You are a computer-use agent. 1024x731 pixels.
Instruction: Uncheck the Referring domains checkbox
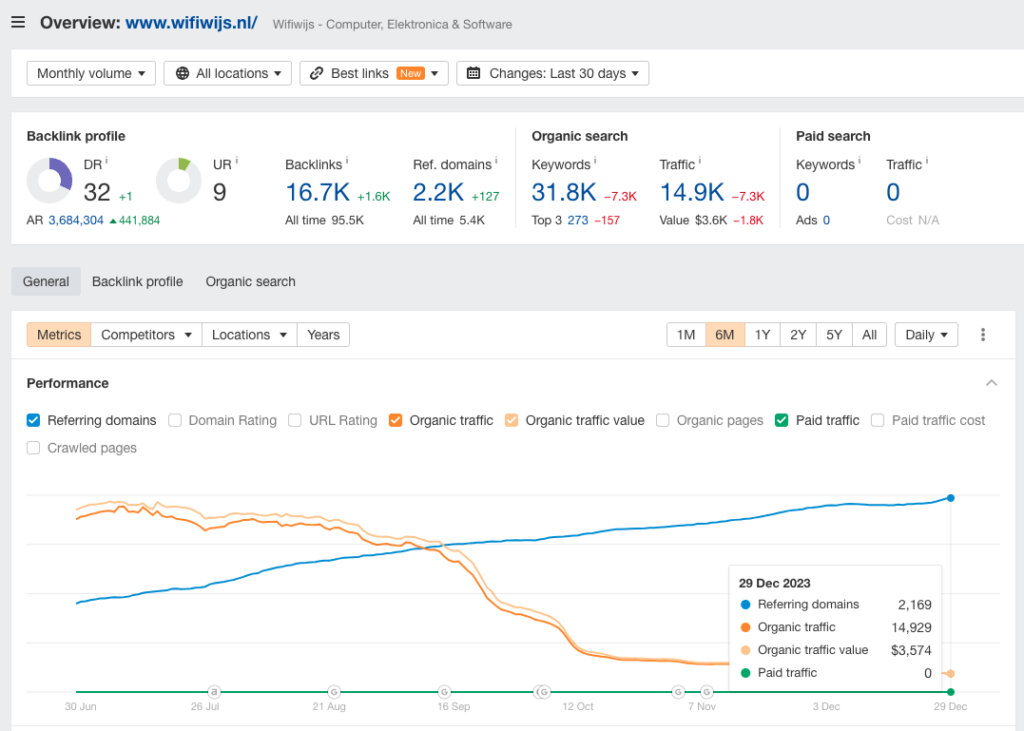pos(34,420)
